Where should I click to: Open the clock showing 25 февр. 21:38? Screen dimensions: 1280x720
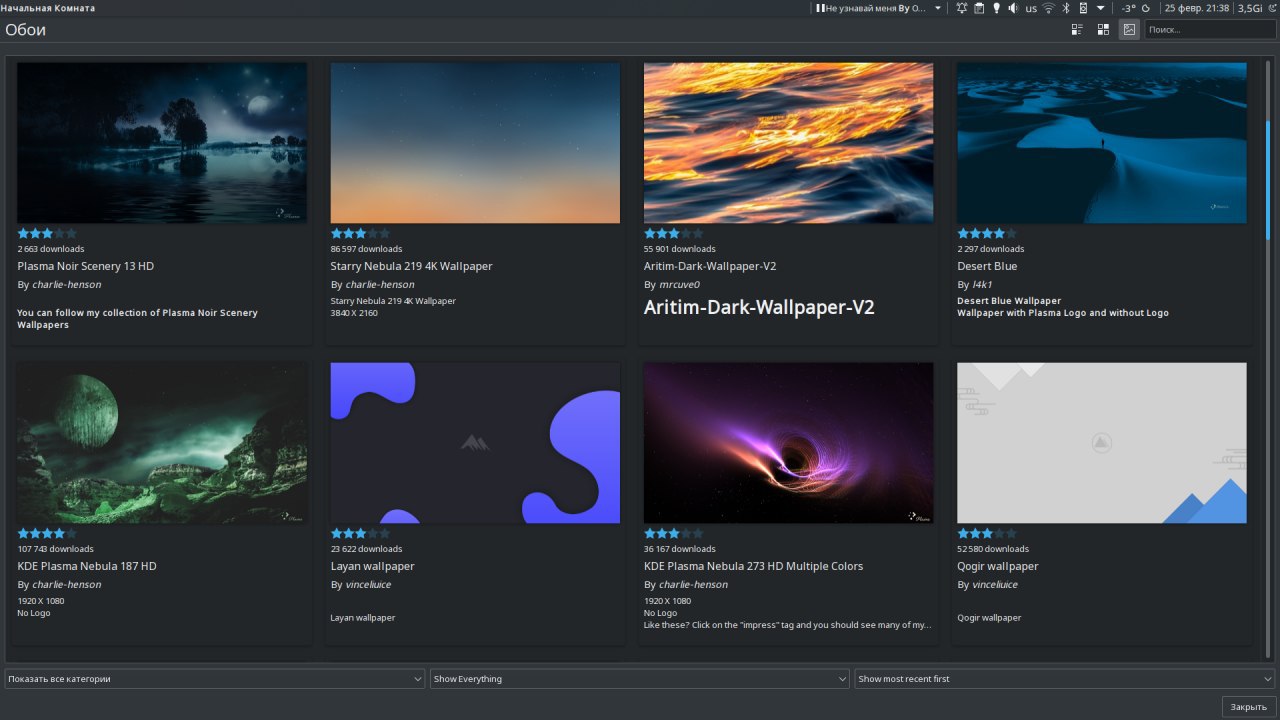[1197, 8]
